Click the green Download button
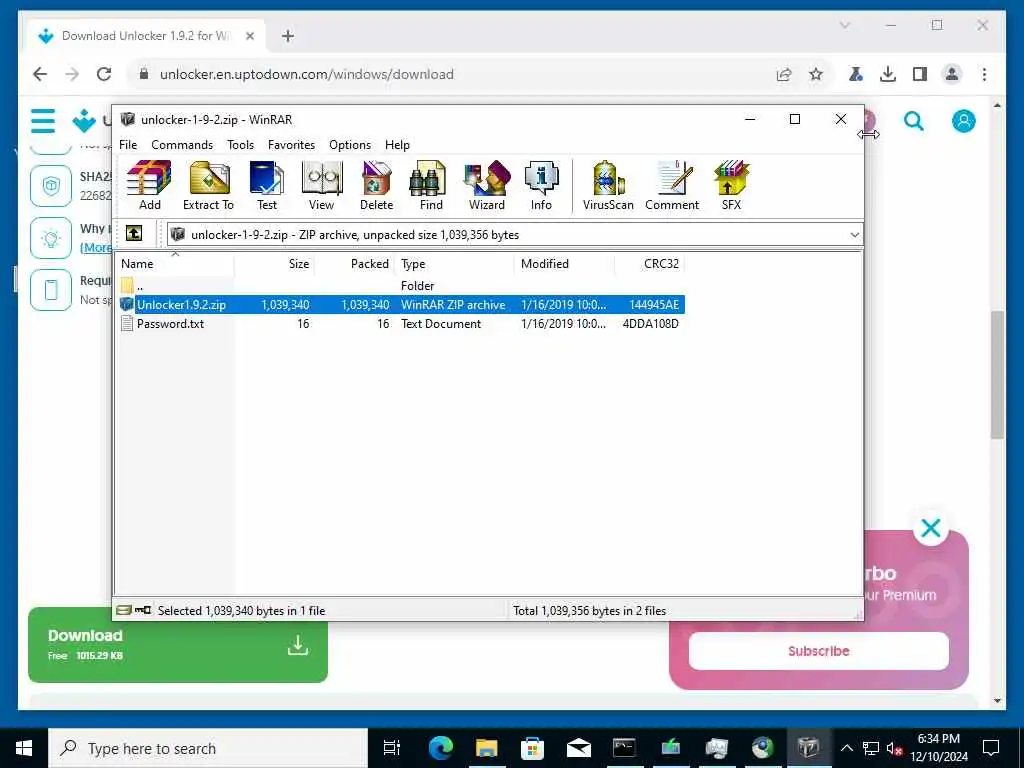Image resolution: width=1024 pixels, height=768 pixels. point(178,645)
